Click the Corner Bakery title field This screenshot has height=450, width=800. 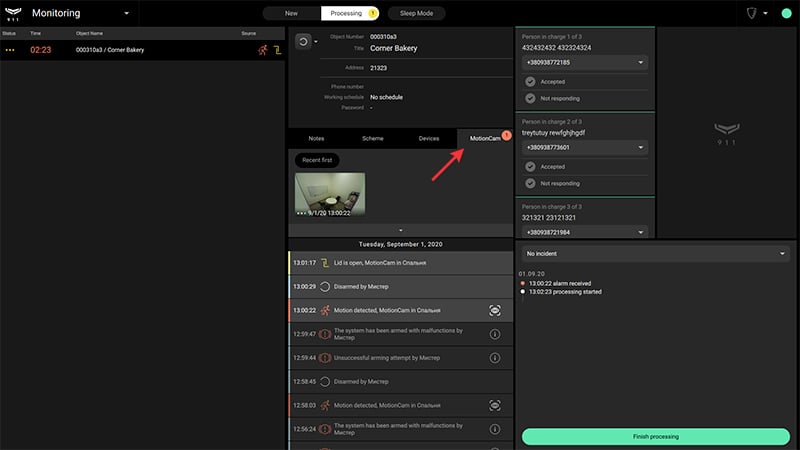tap(393, 48)
